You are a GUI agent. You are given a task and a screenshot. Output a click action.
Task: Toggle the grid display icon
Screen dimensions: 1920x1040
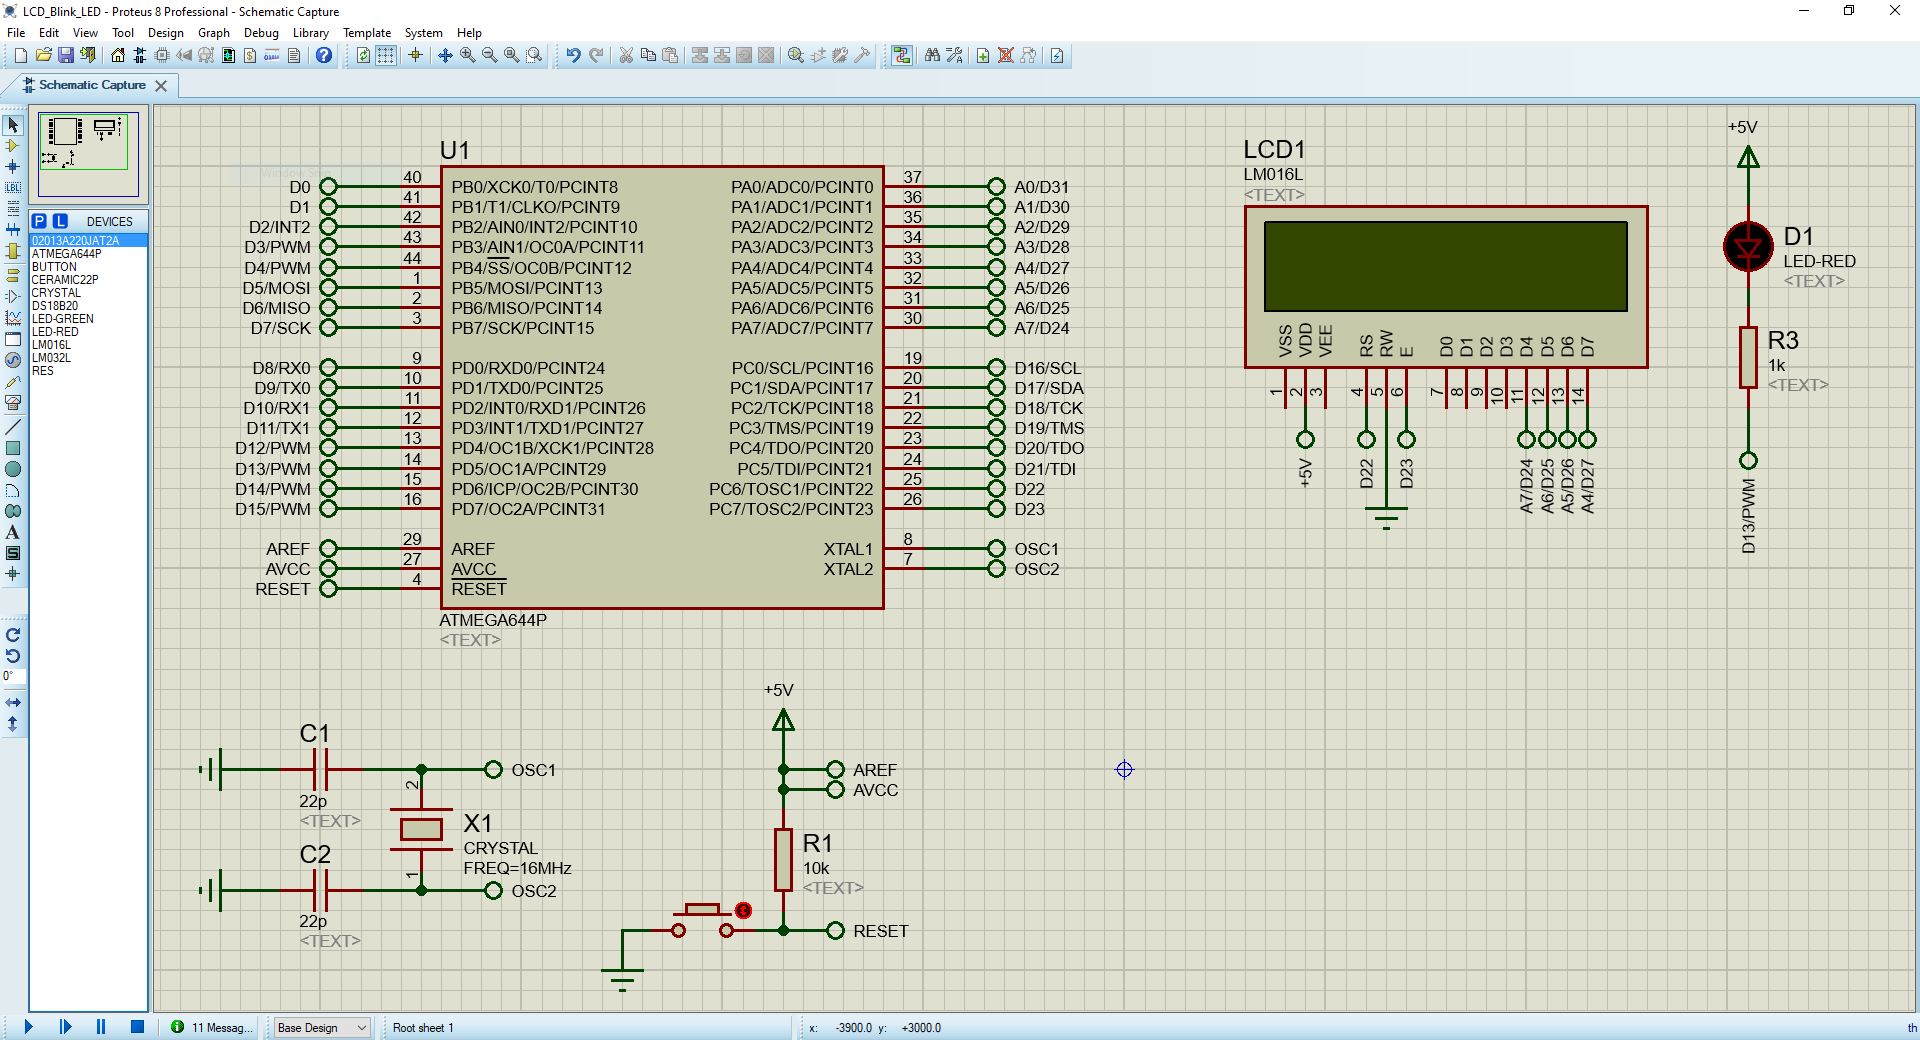pyautogui.click(x=385, y=55)
